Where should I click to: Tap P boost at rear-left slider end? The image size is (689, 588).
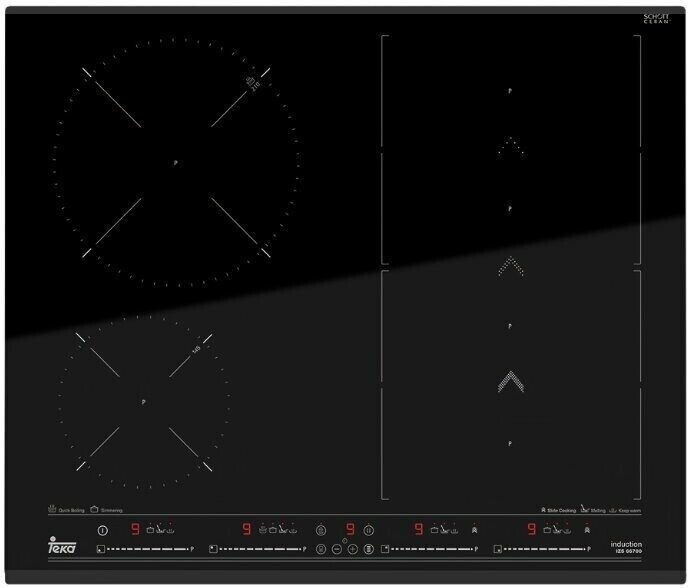[x=305, y=549]
